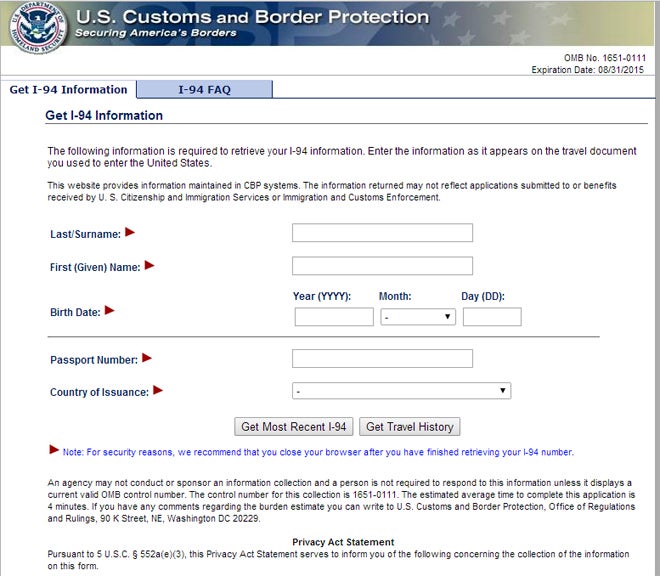This screenshot has height=576, width=660.
Task: Click red arrow beside Passport Number label
Action: click(x=147, y=358)
